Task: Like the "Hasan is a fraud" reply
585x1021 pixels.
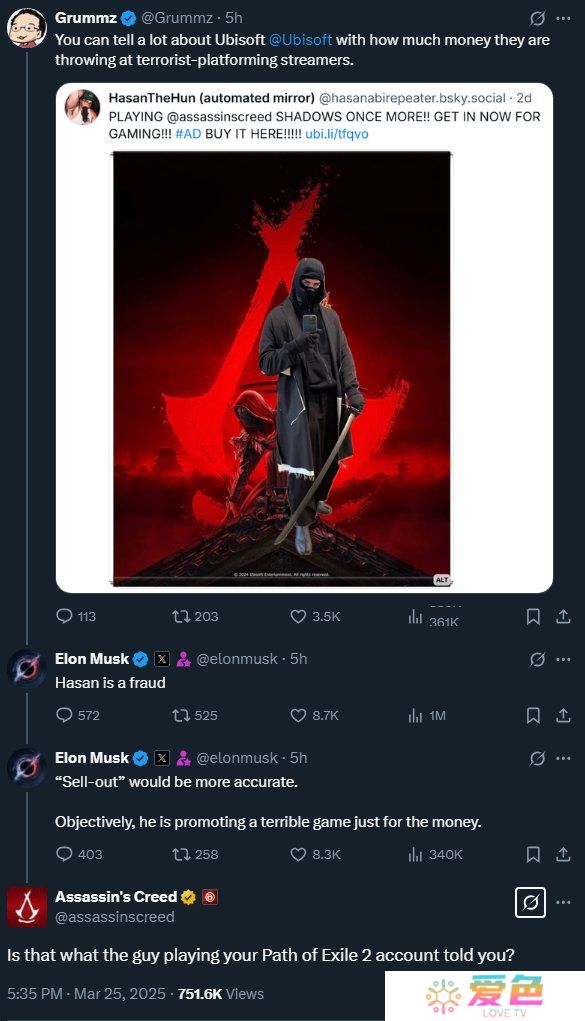Action: coord(298,715)
